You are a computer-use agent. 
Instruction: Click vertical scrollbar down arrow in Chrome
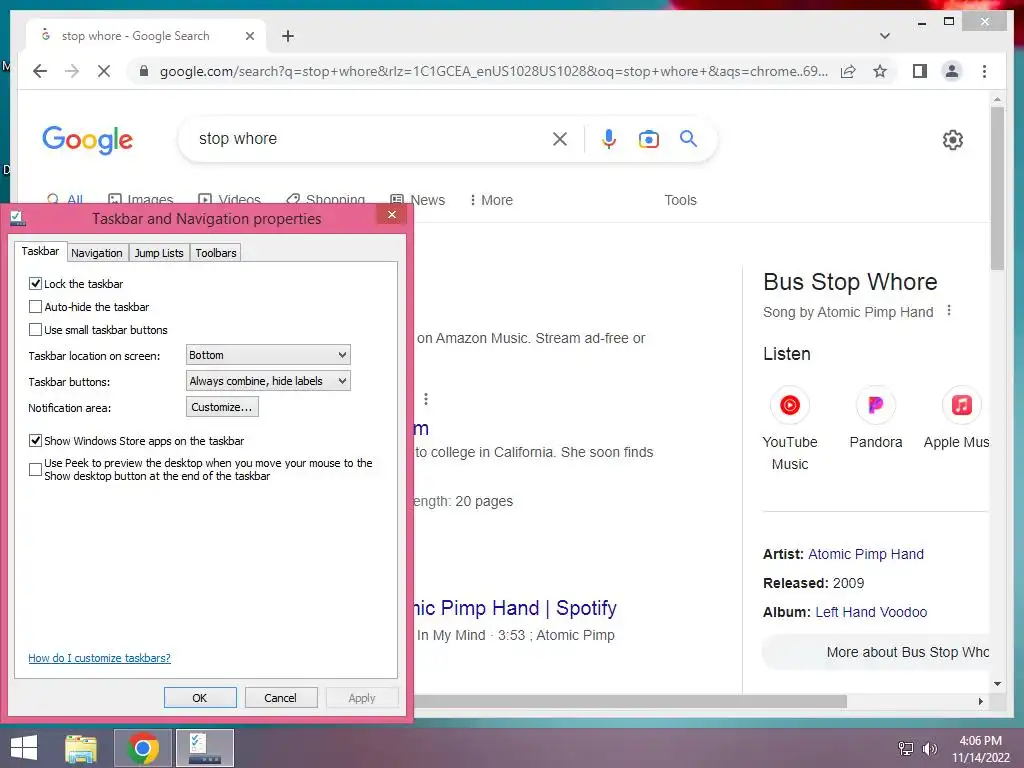pyautogui.click(x=997, y=684)
